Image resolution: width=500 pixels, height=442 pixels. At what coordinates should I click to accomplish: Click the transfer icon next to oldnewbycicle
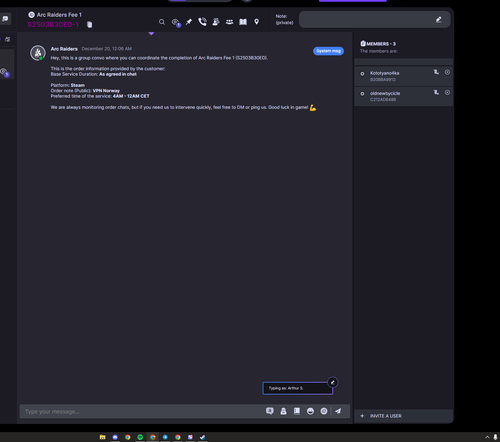[x=436, y=92]
